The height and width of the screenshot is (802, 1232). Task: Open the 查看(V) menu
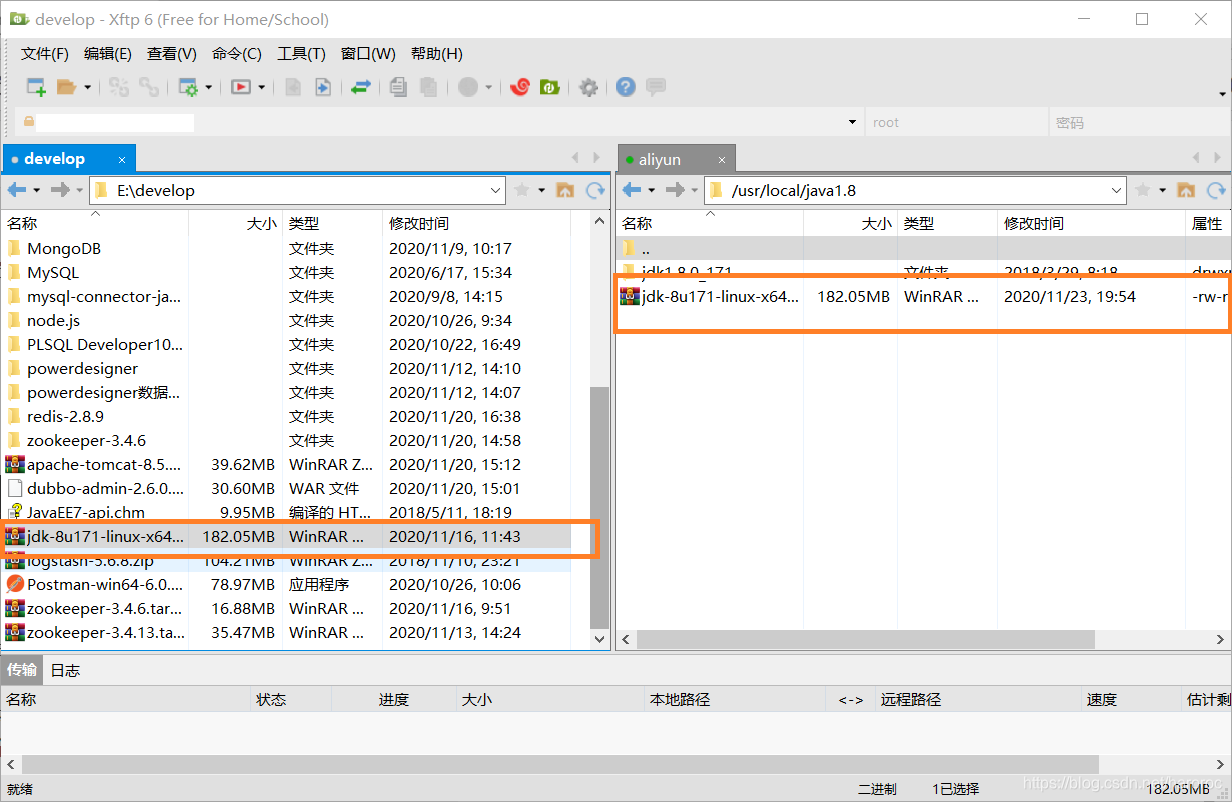coord(172,54)
